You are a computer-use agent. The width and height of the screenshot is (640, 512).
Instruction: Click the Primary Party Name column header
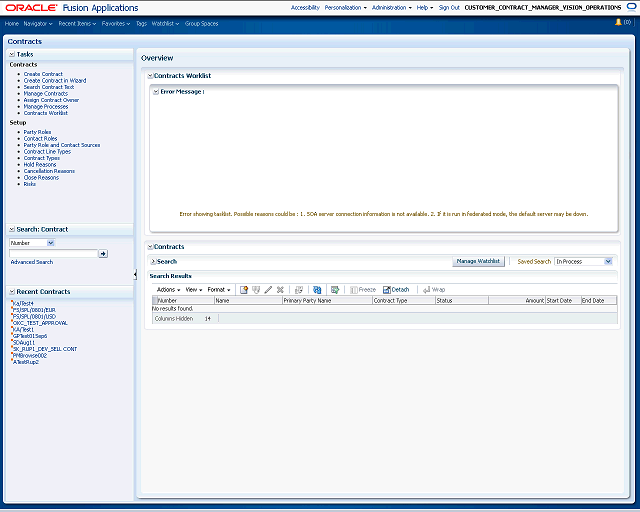[327, 301]
